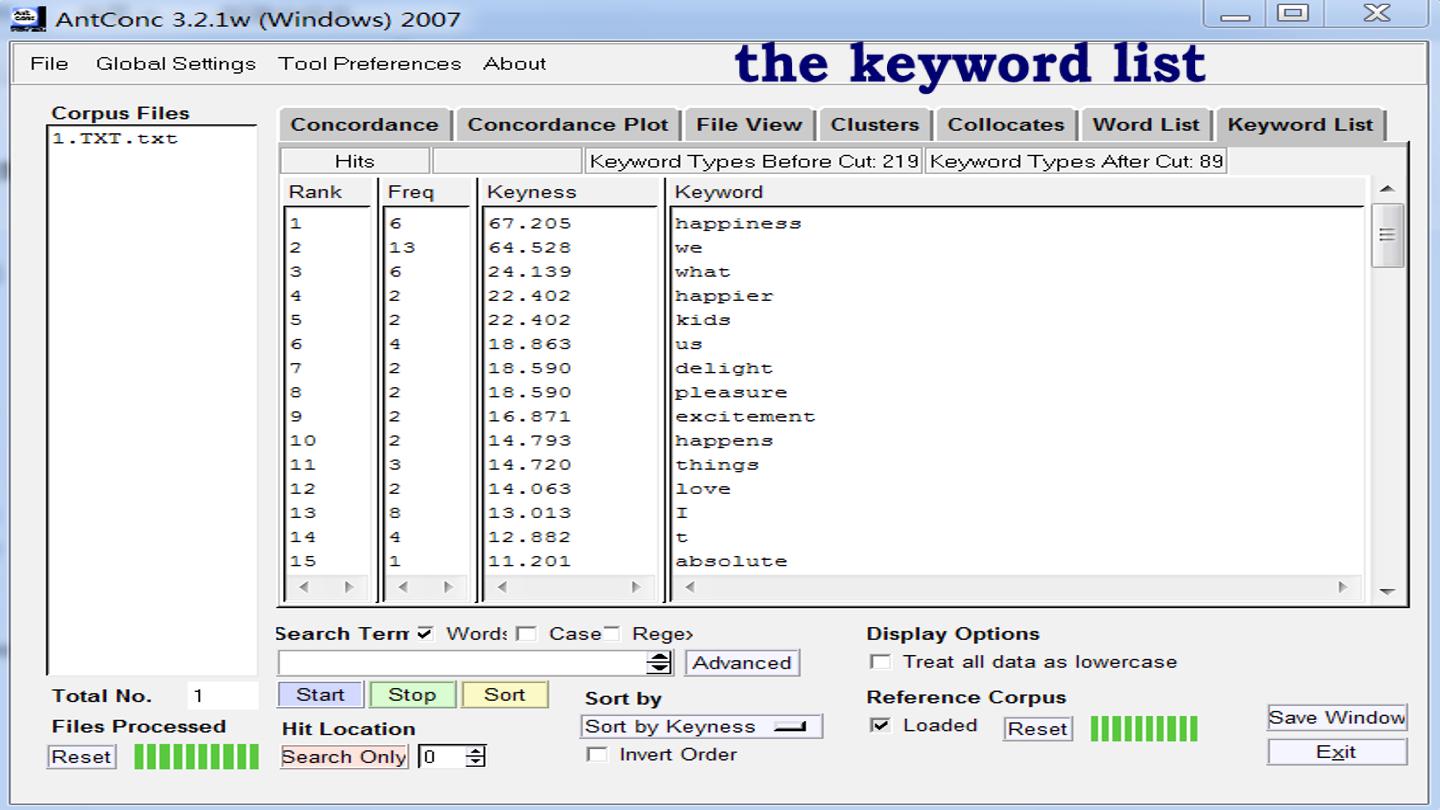Screen dimensions: 1440x810
Task: Toggle the Words search checkbox
Action: pyautogui.click(x=426, y=633)
